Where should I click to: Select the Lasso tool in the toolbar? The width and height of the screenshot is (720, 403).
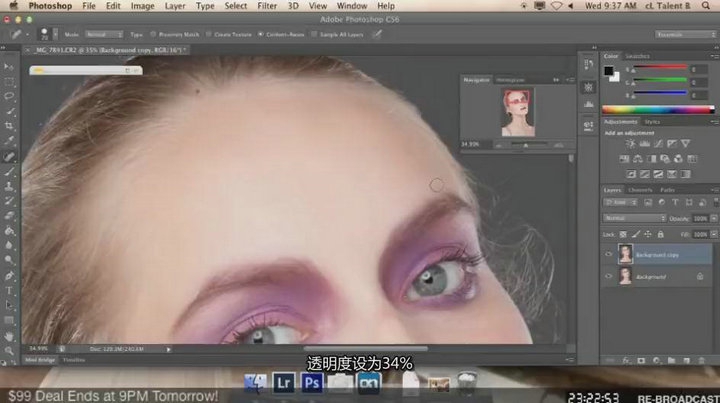click(x=9, y=96)
